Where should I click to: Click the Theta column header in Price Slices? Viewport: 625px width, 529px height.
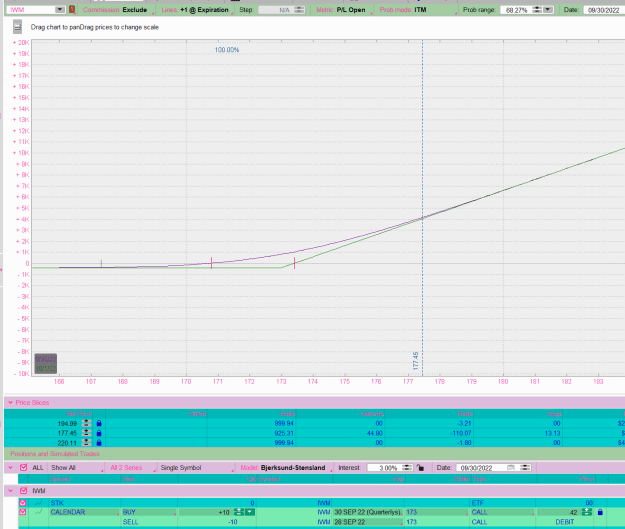464,414
